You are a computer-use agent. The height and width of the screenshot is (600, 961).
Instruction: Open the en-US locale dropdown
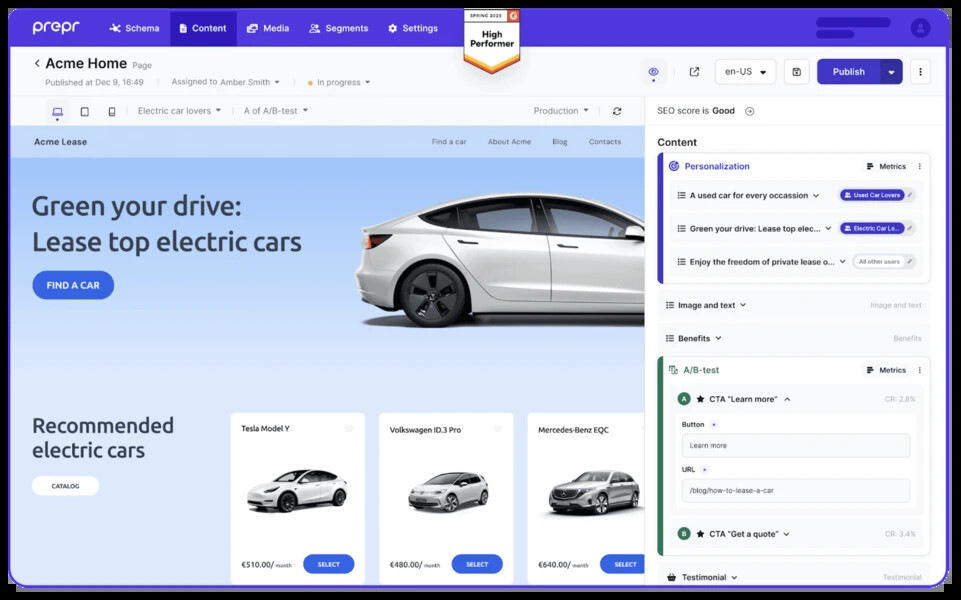click(745, 72)
